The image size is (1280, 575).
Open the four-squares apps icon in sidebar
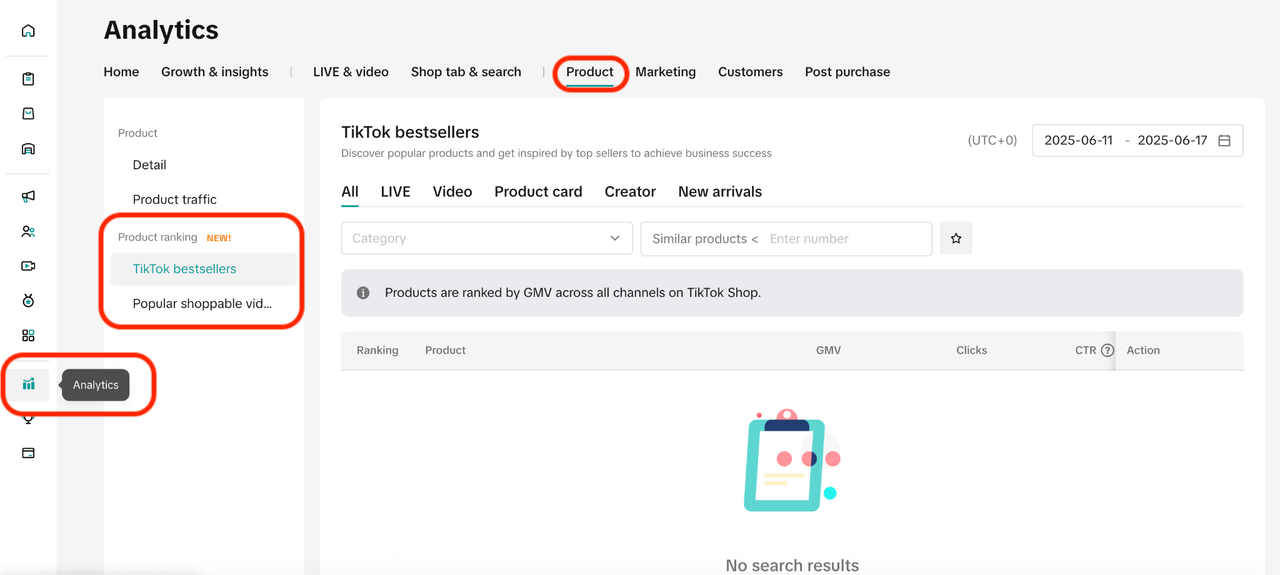click(x=28, y=335)
